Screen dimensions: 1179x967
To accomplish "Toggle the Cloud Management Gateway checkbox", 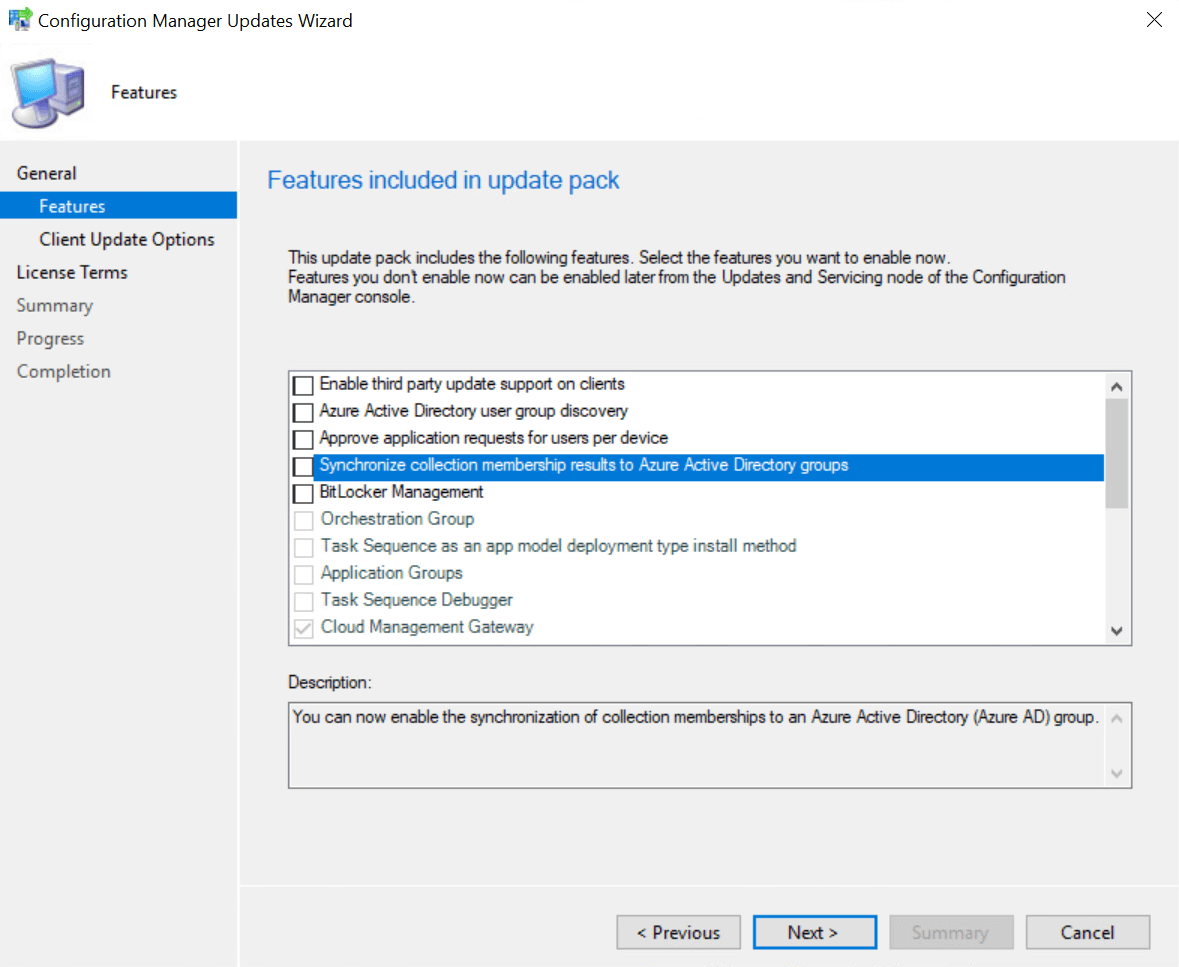I will pyautogui.click(x=304, y=629).
